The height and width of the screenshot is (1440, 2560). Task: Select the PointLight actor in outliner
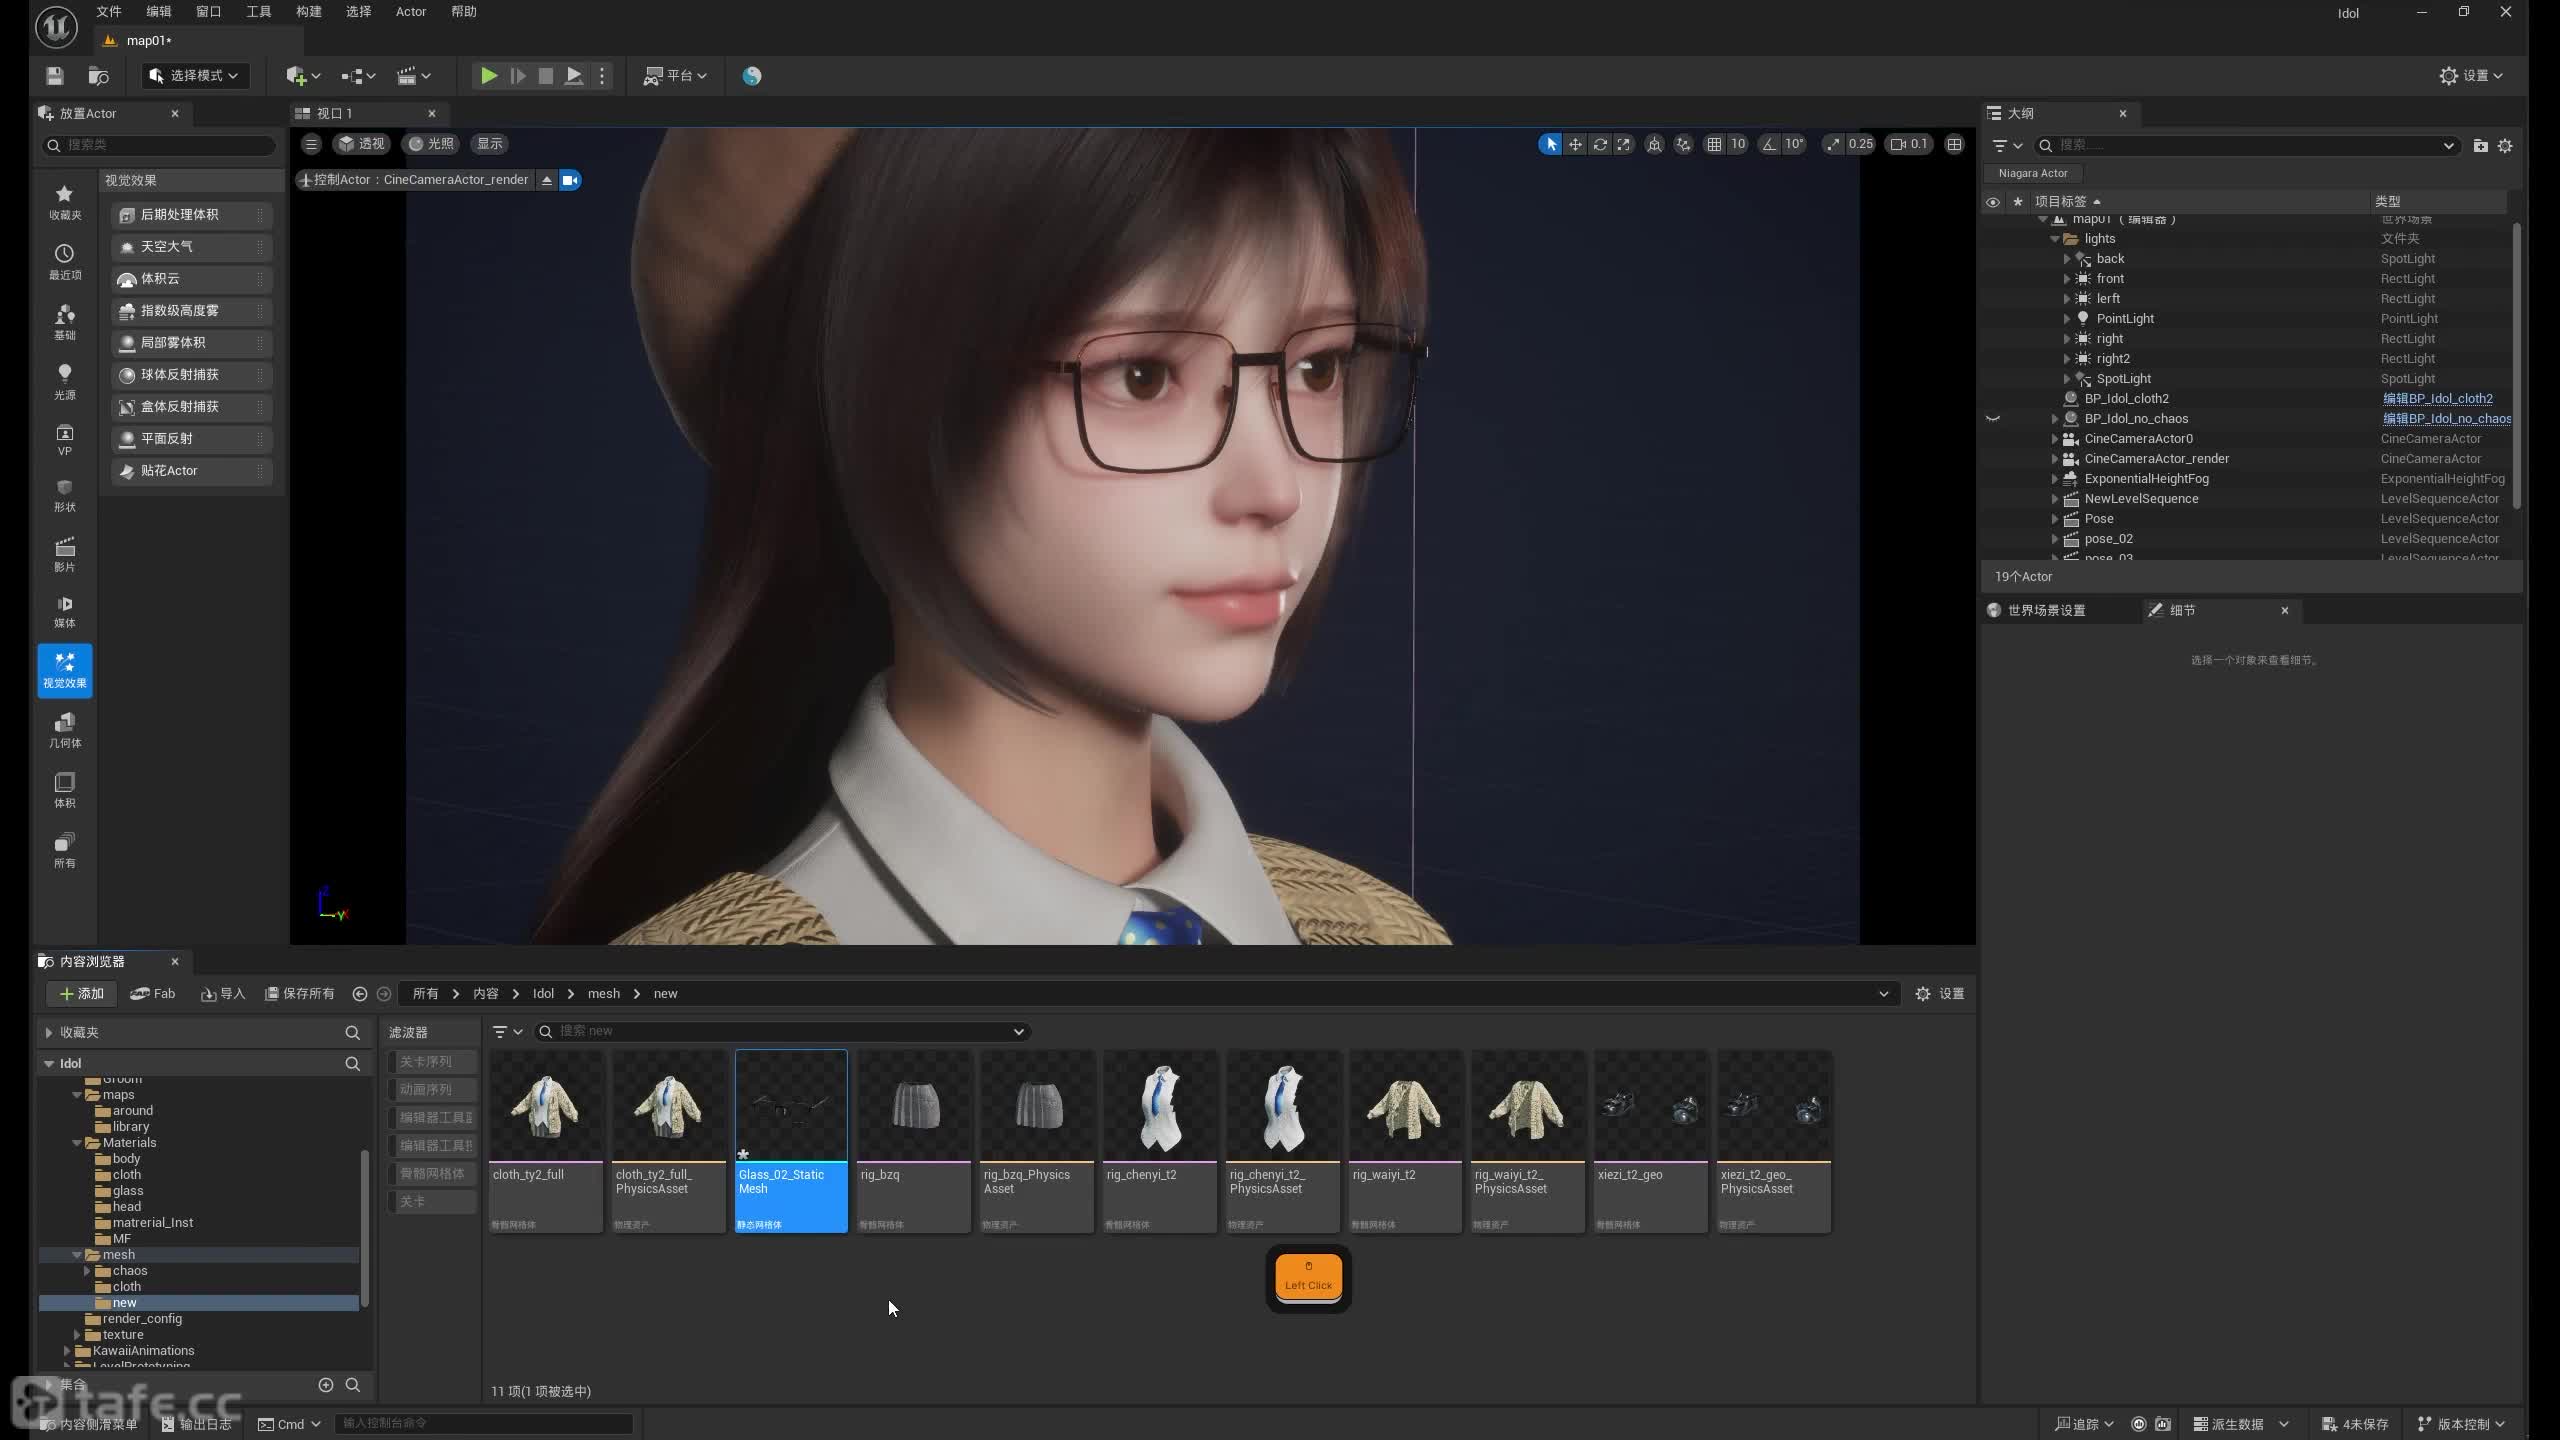click(x=2125, y=319)
